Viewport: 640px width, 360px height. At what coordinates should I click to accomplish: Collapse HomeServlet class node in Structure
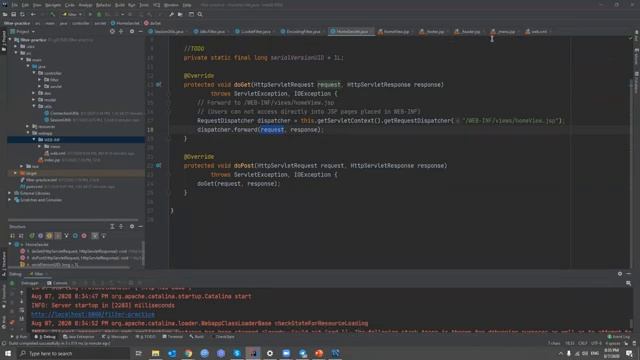tap(10, 244)
